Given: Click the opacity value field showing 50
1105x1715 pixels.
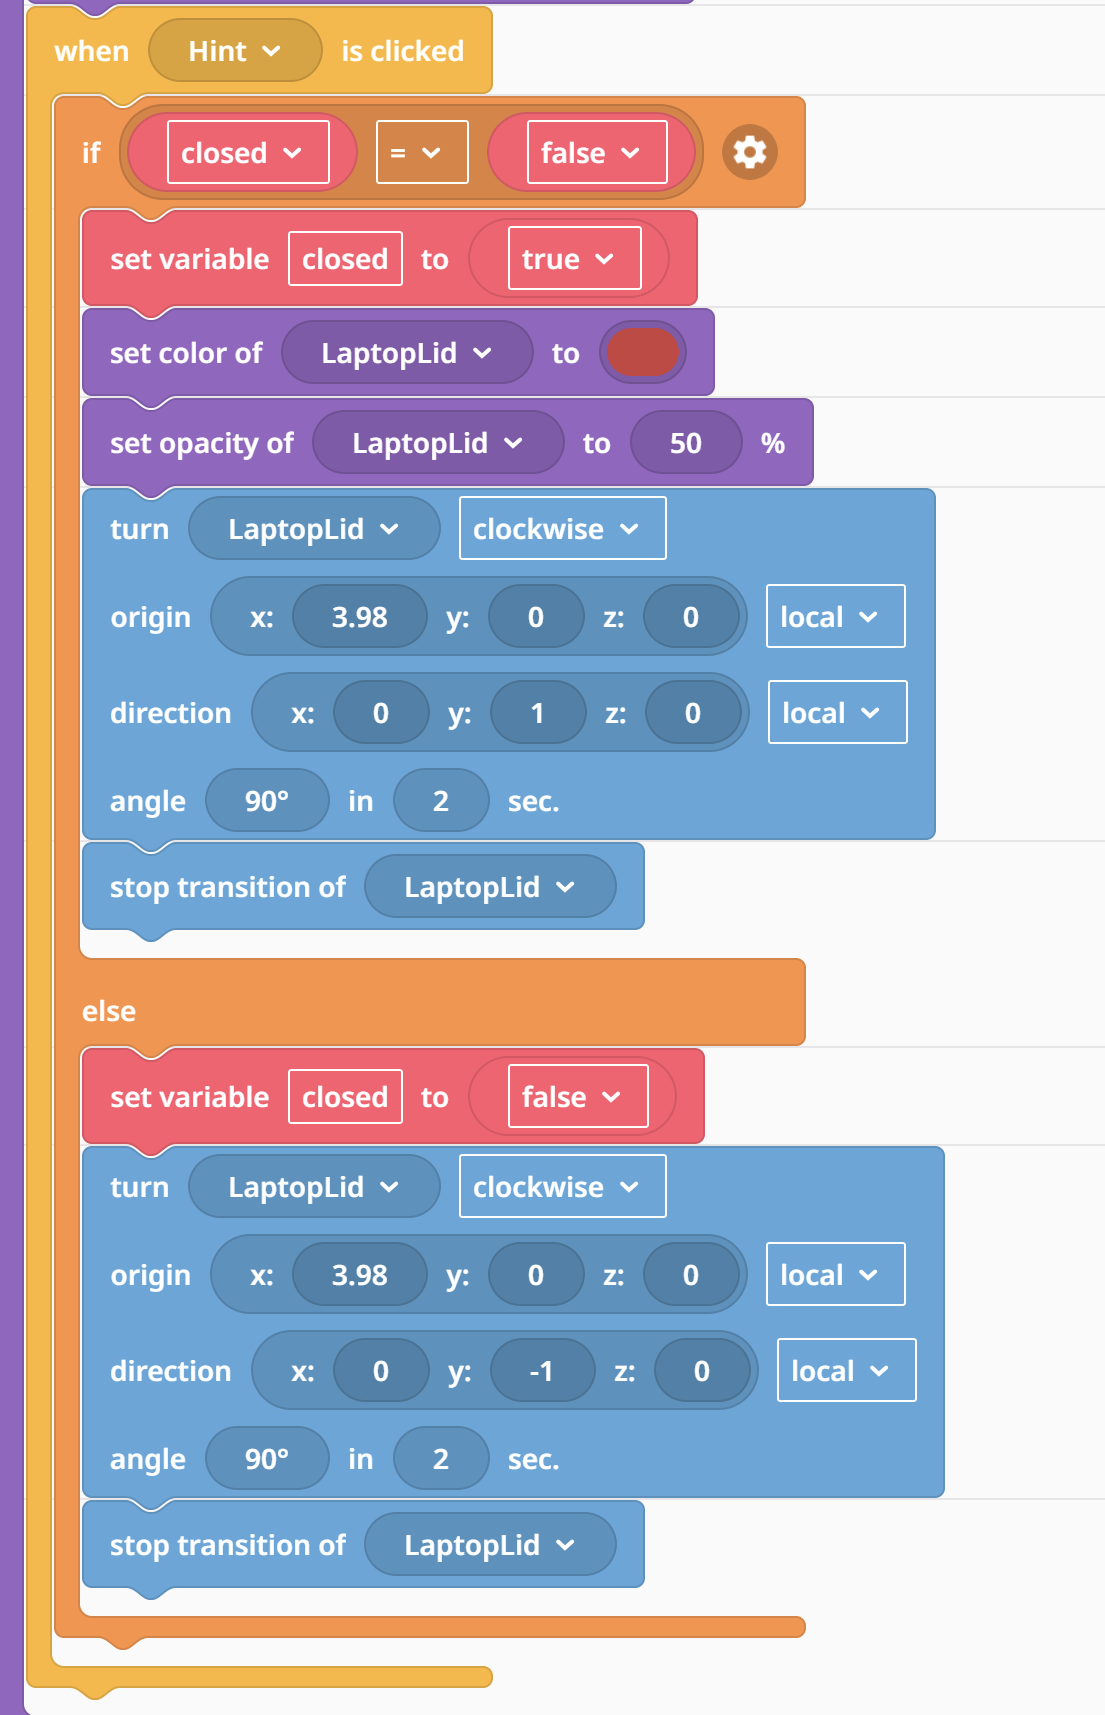Looking at the screenshot, I should coord(686,442).
